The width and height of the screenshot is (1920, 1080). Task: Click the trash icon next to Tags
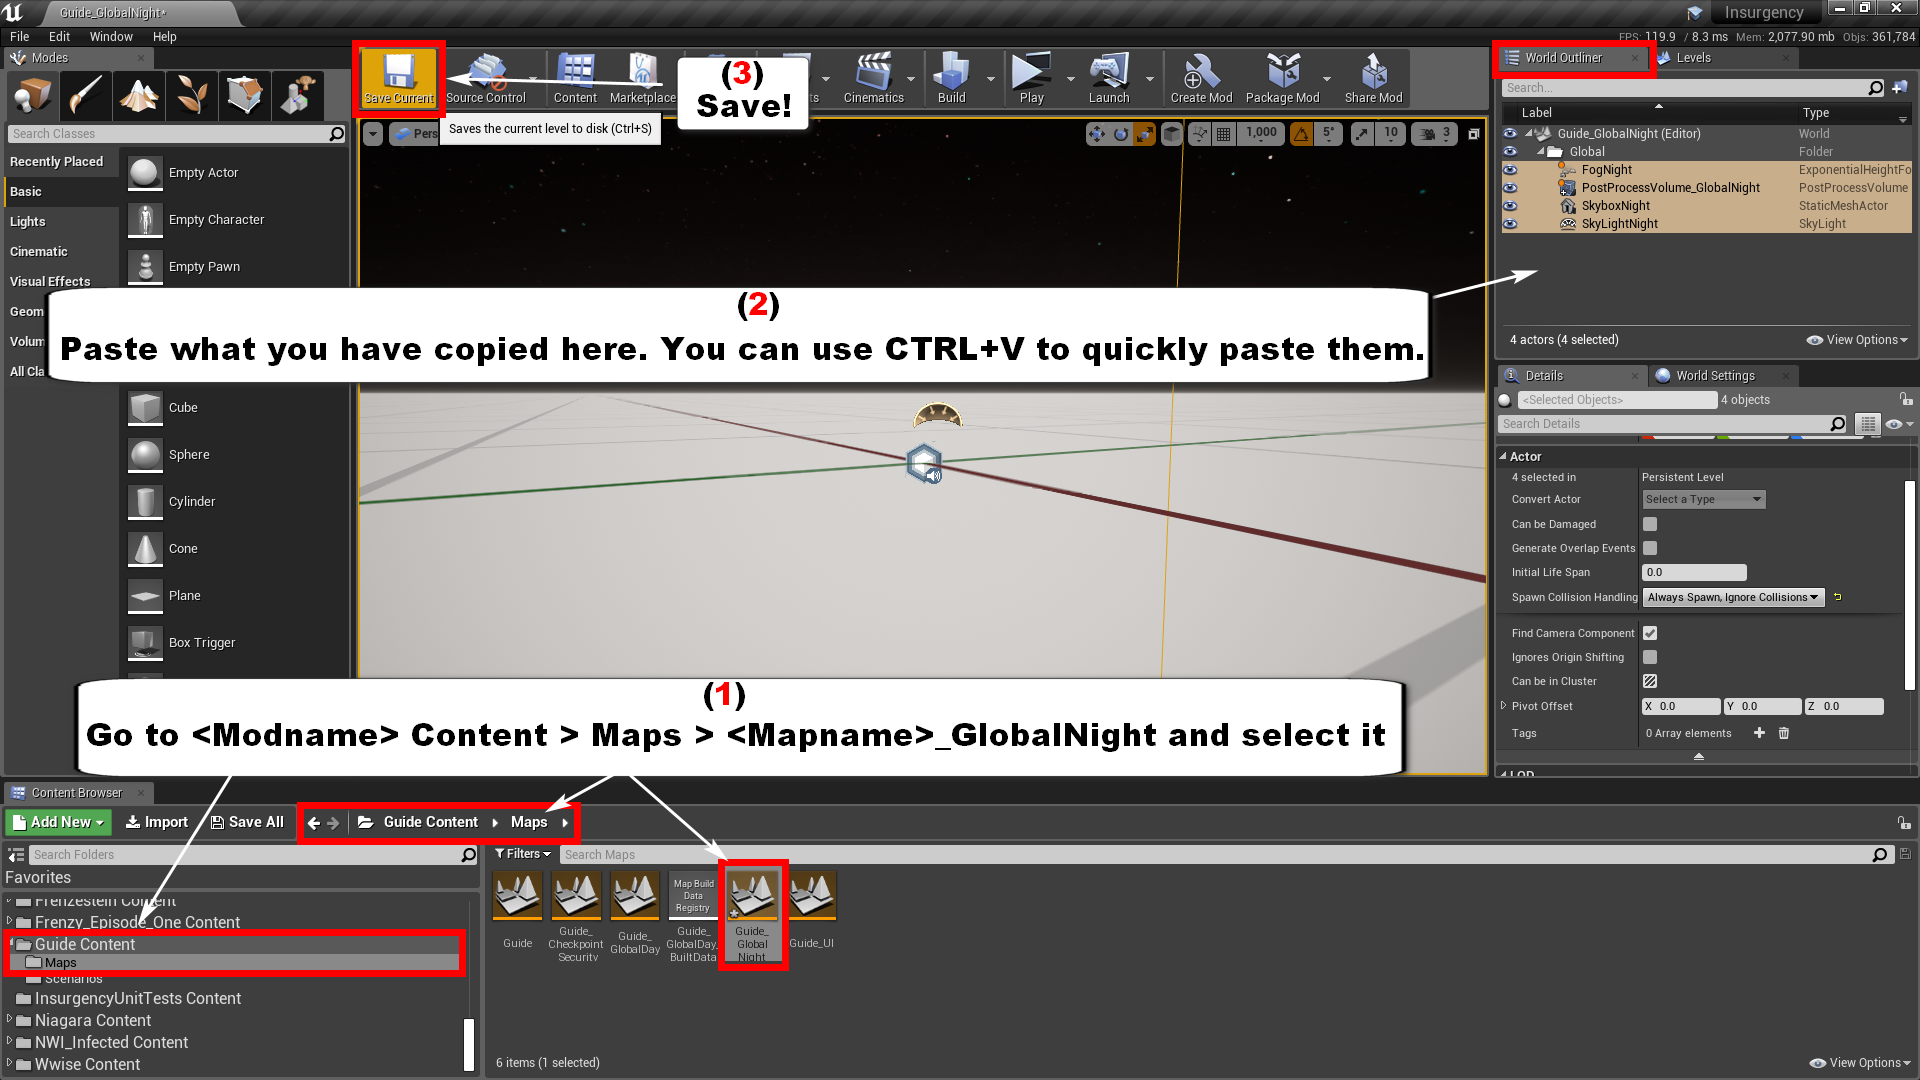(x=1783, y=733)
